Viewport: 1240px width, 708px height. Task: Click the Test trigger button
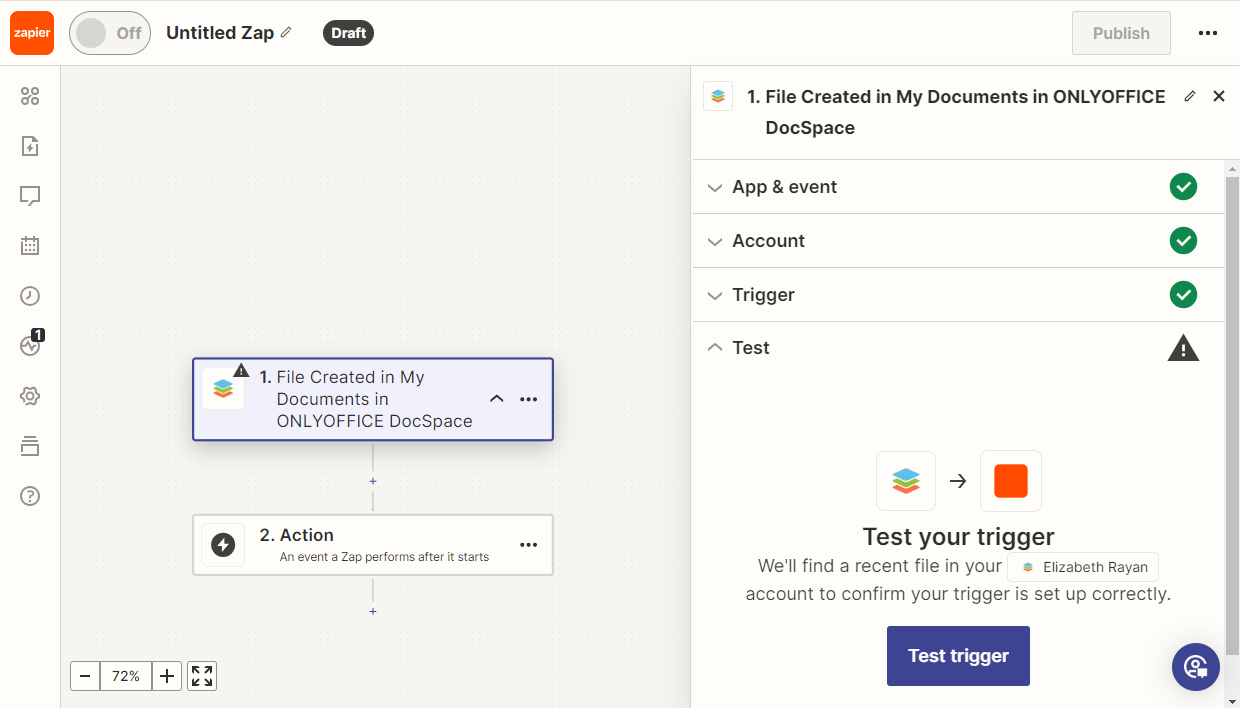pos(958,656)
